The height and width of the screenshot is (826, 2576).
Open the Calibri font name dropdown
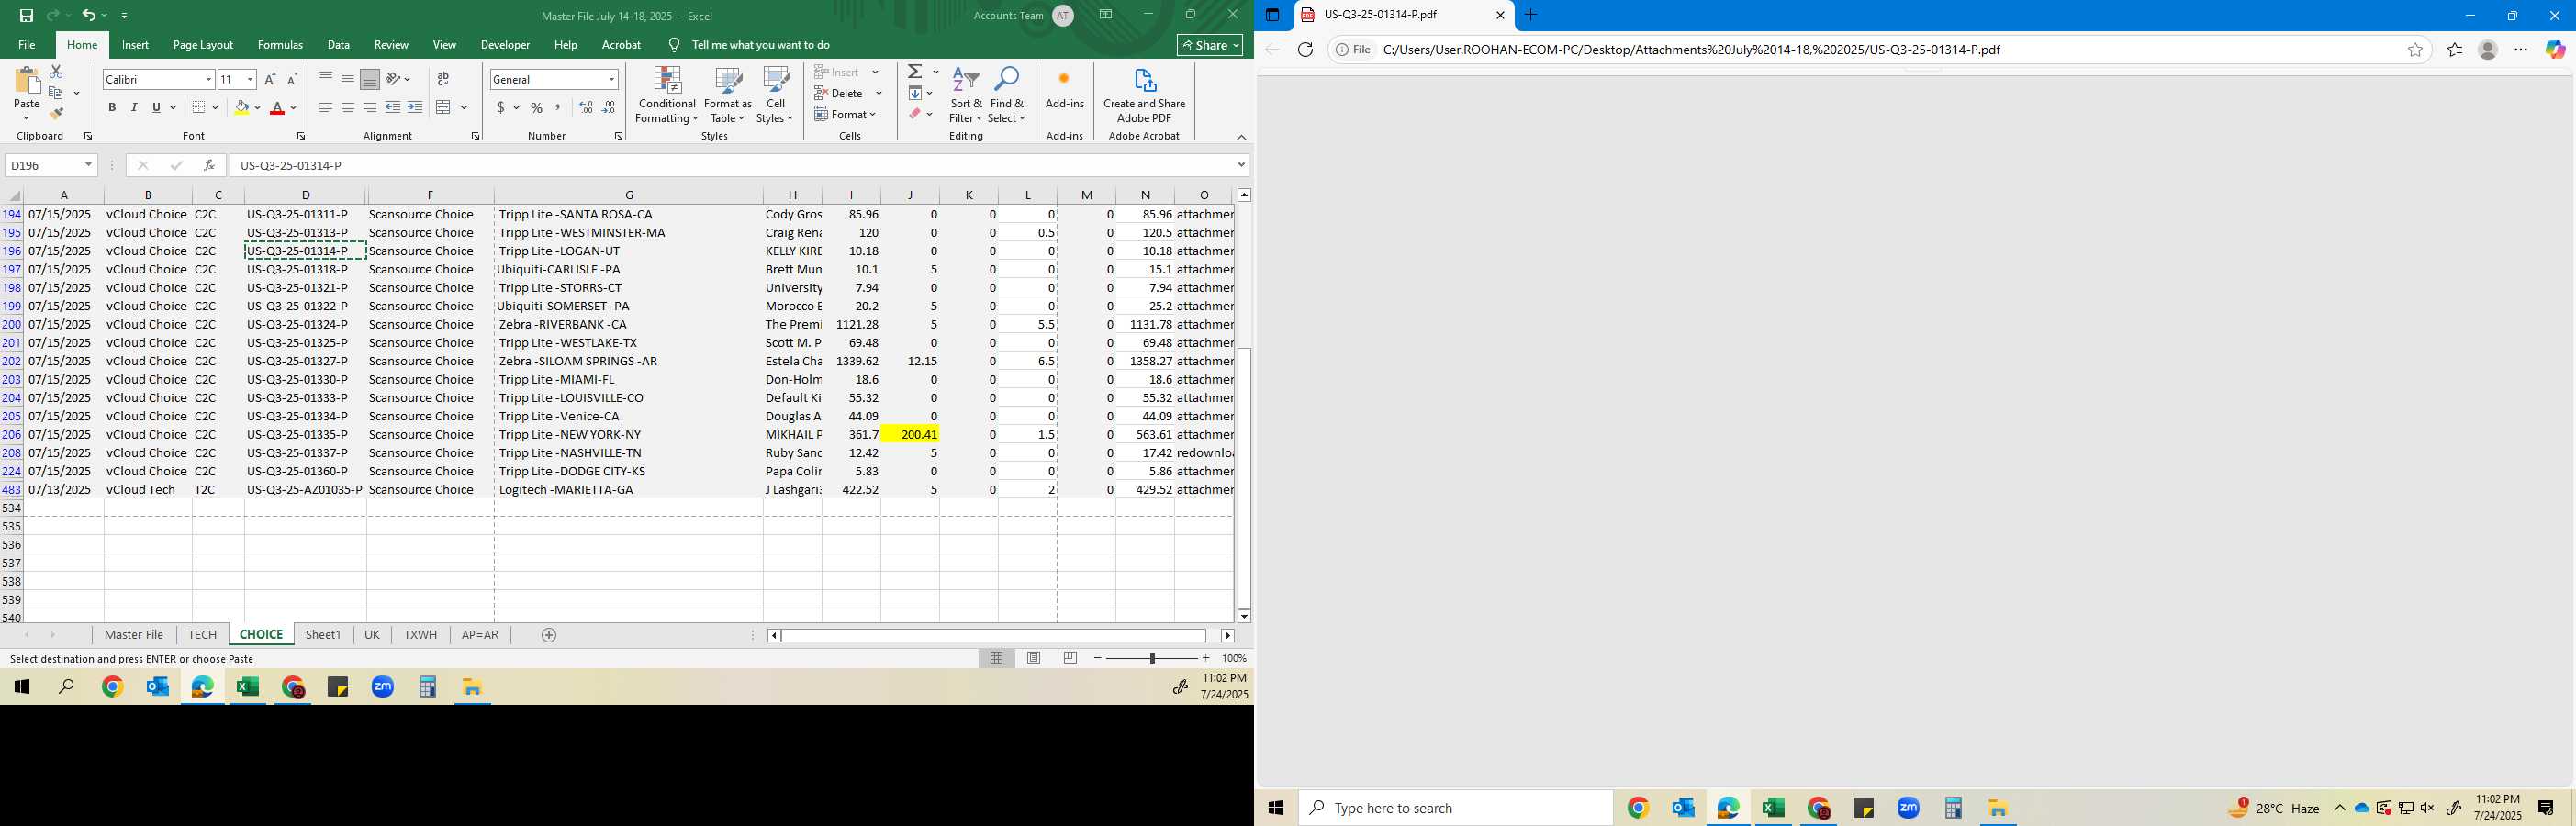(208, 79)
